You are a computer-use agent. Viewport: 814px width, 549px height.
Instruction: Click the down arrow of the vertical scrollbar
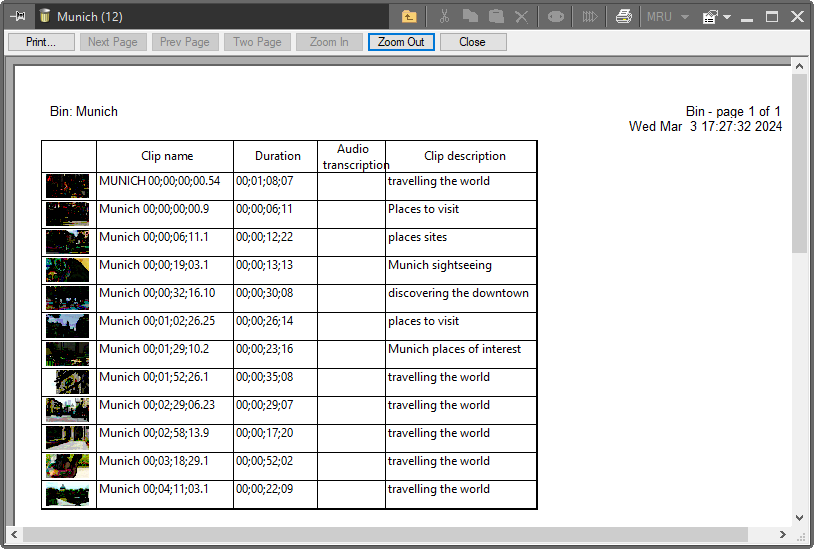pyautogui.click(x=799, y=517)
